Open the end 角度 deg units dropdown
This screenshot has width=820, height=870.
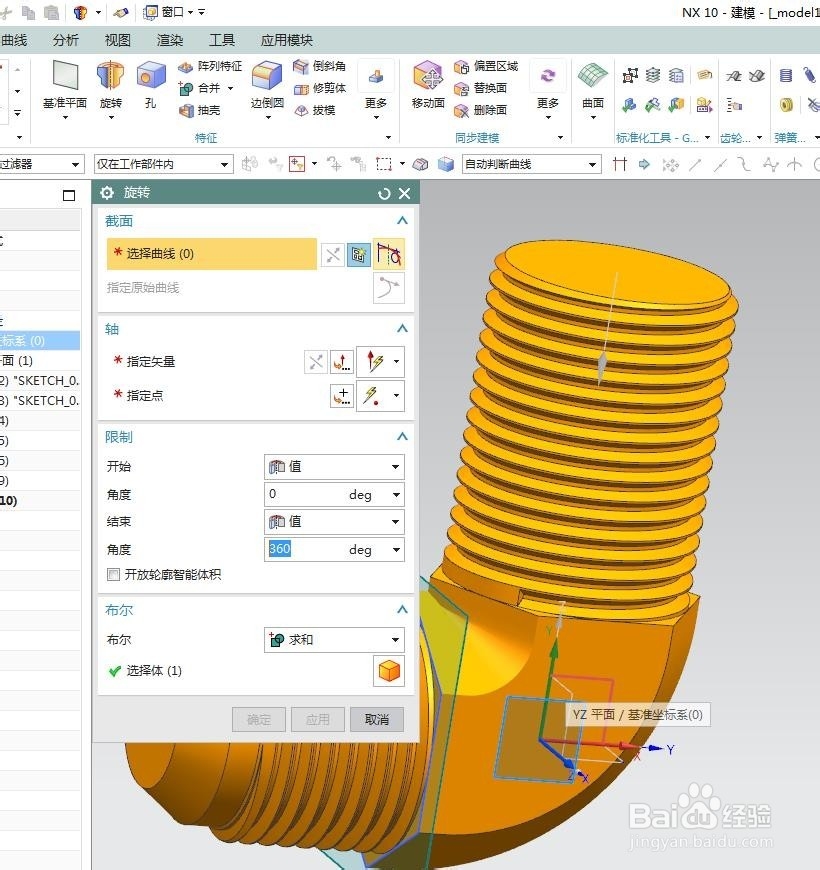(x=397, y=550)
